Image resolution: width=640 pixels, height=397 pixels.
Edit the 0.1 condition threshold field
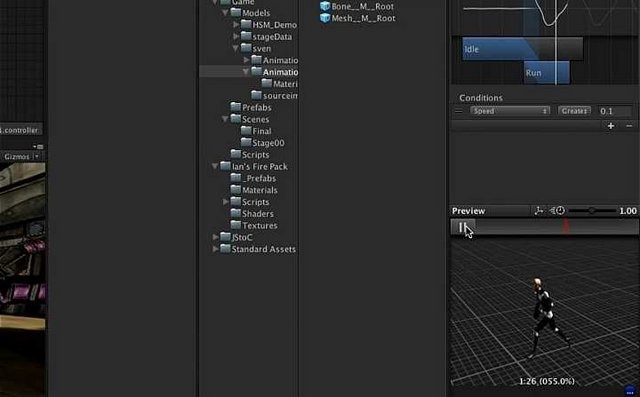coord(615,111)
